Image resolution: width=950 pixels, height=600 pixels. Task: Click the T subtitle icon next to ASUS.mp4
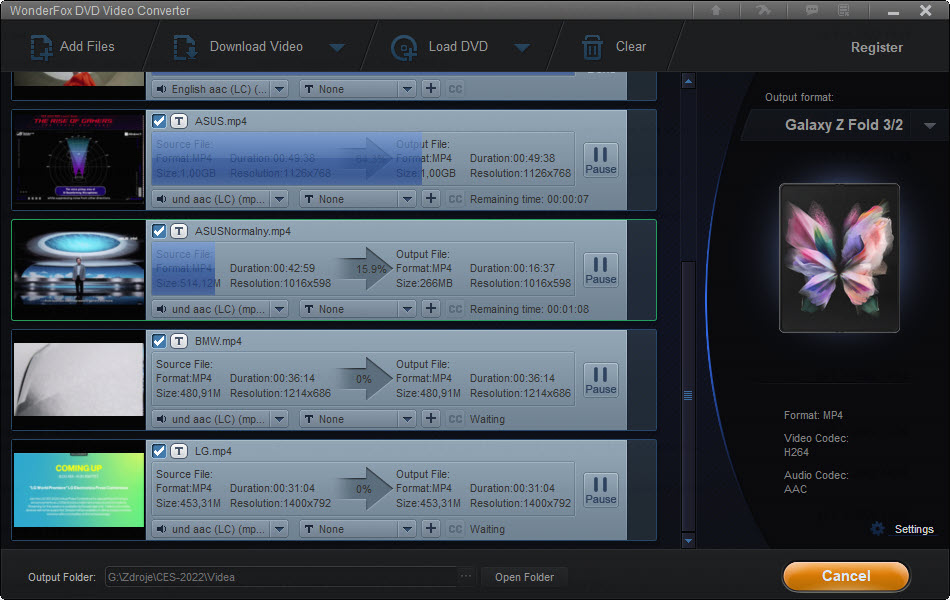click(x=178, y=121)
